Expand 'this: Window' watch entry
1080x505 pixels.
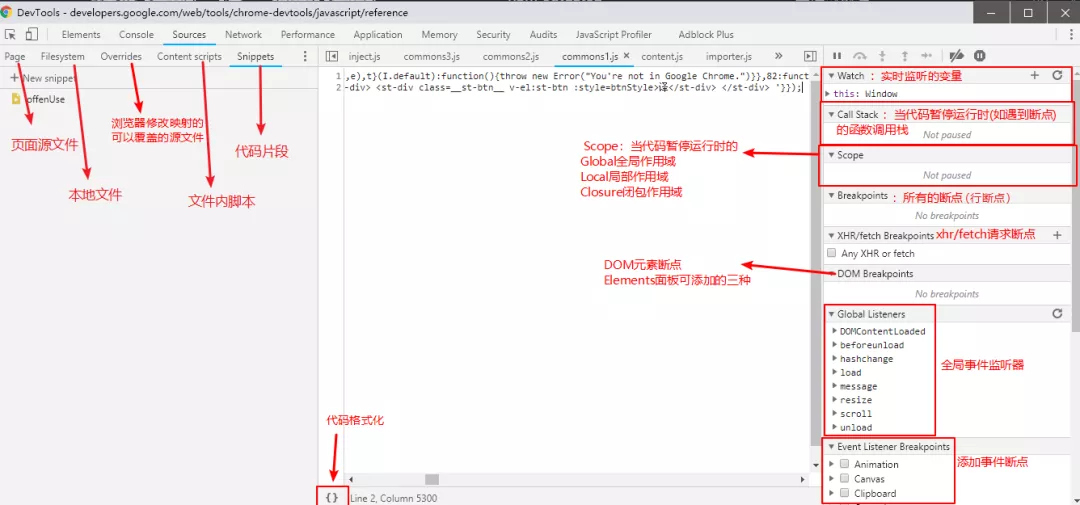828,93
